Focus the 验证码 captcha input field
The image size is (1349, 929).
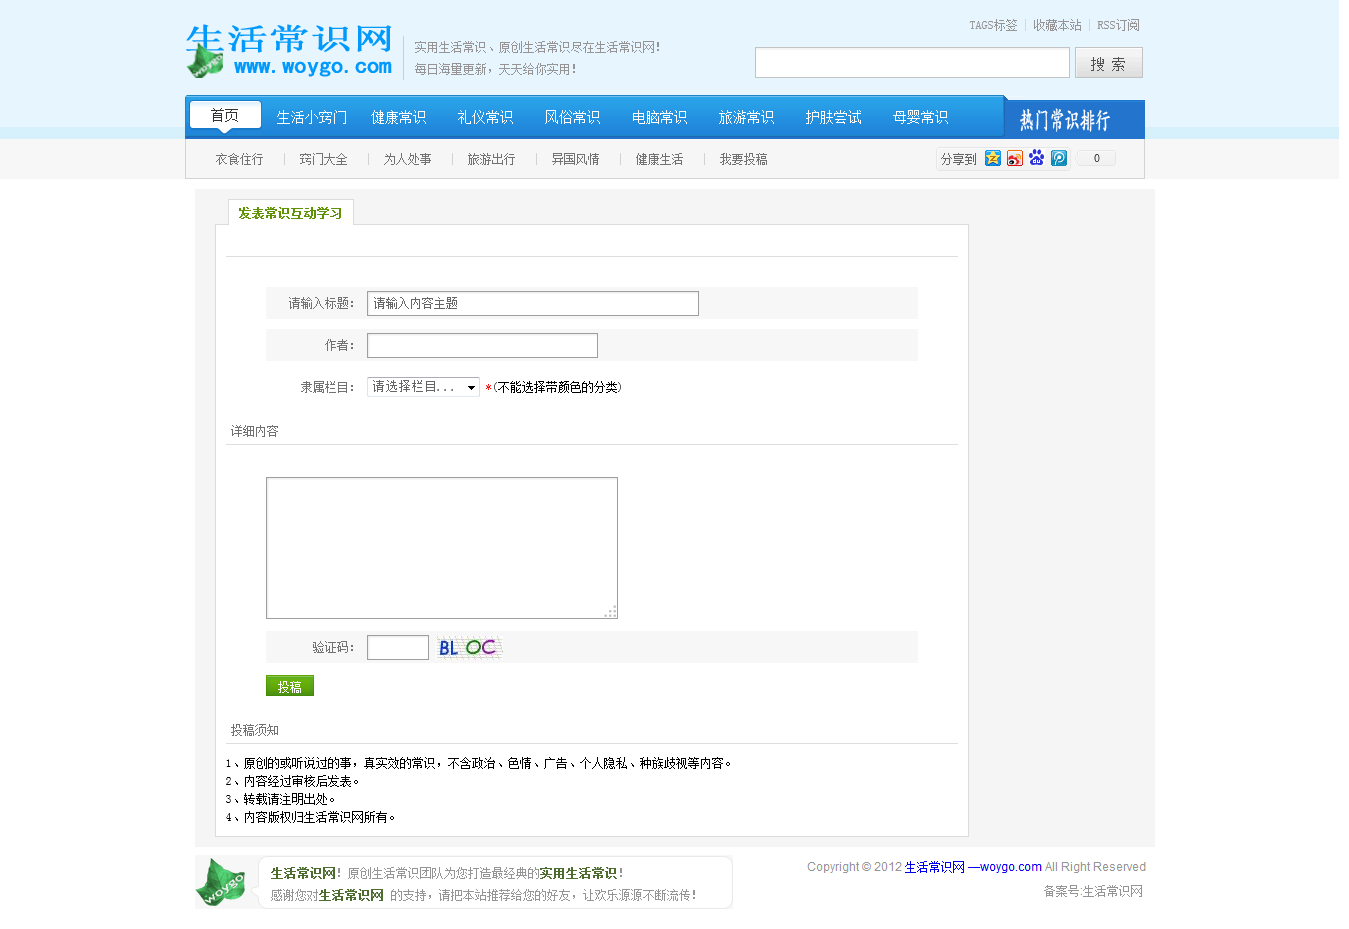(398, 647)
